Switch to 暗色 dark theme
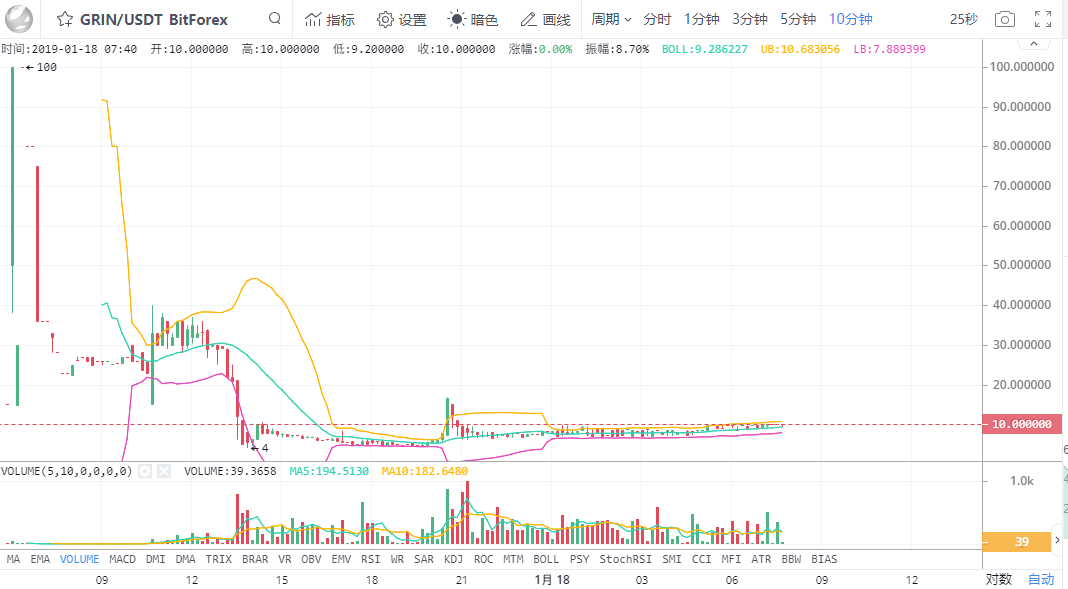This screenshot has height=589, width=1068. (473, 20)
